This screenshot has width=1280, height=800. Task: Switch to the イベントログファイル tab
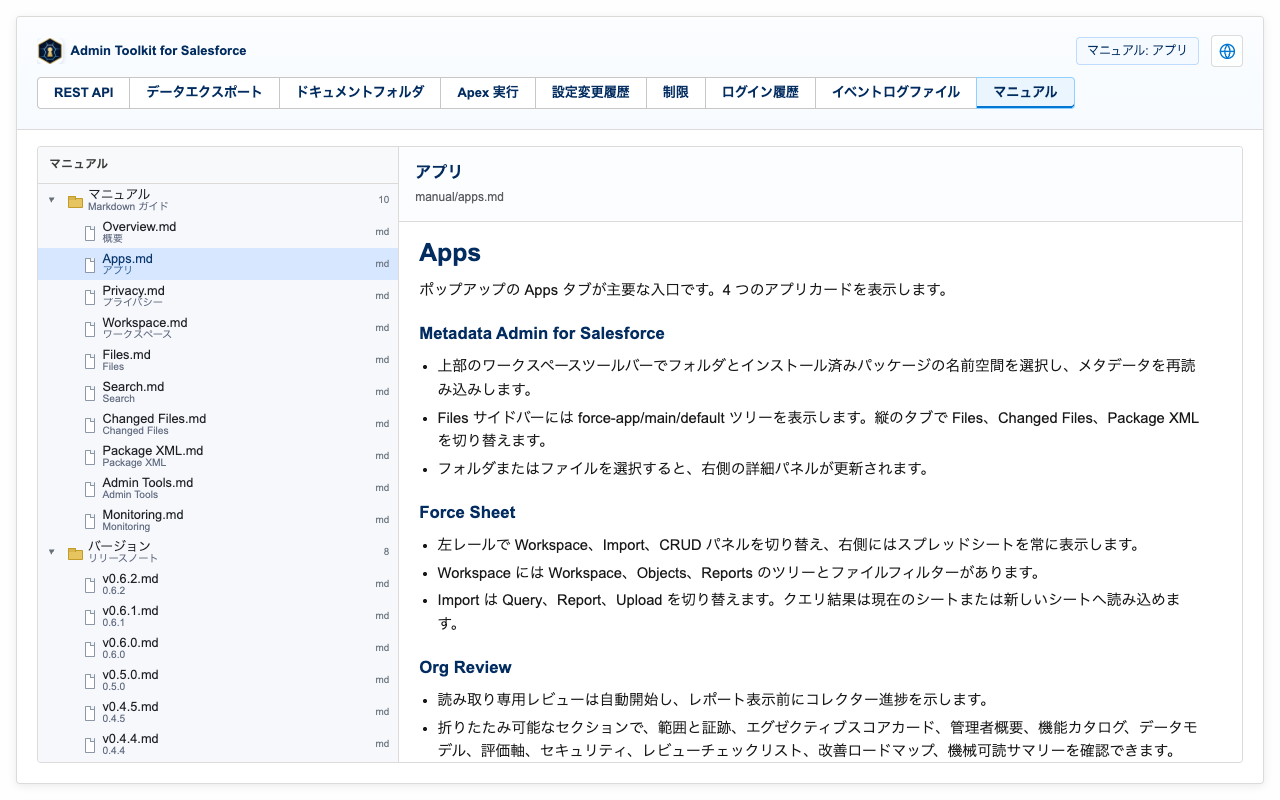click(896, 92)
